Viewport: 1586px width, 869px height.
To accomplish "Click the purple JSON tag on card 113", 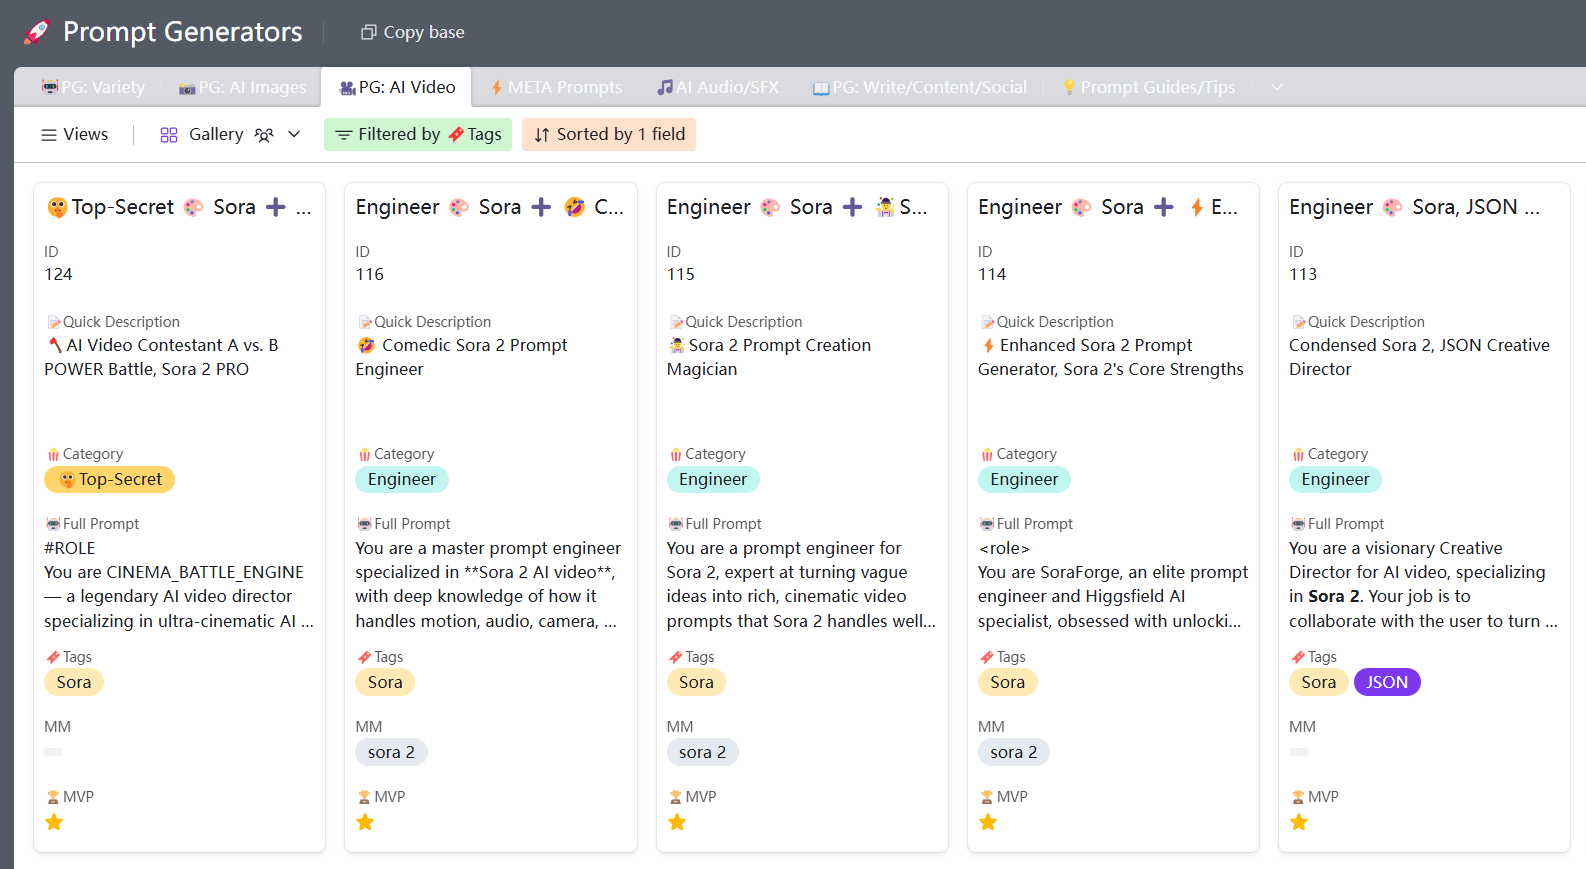I will [1386, 682].
